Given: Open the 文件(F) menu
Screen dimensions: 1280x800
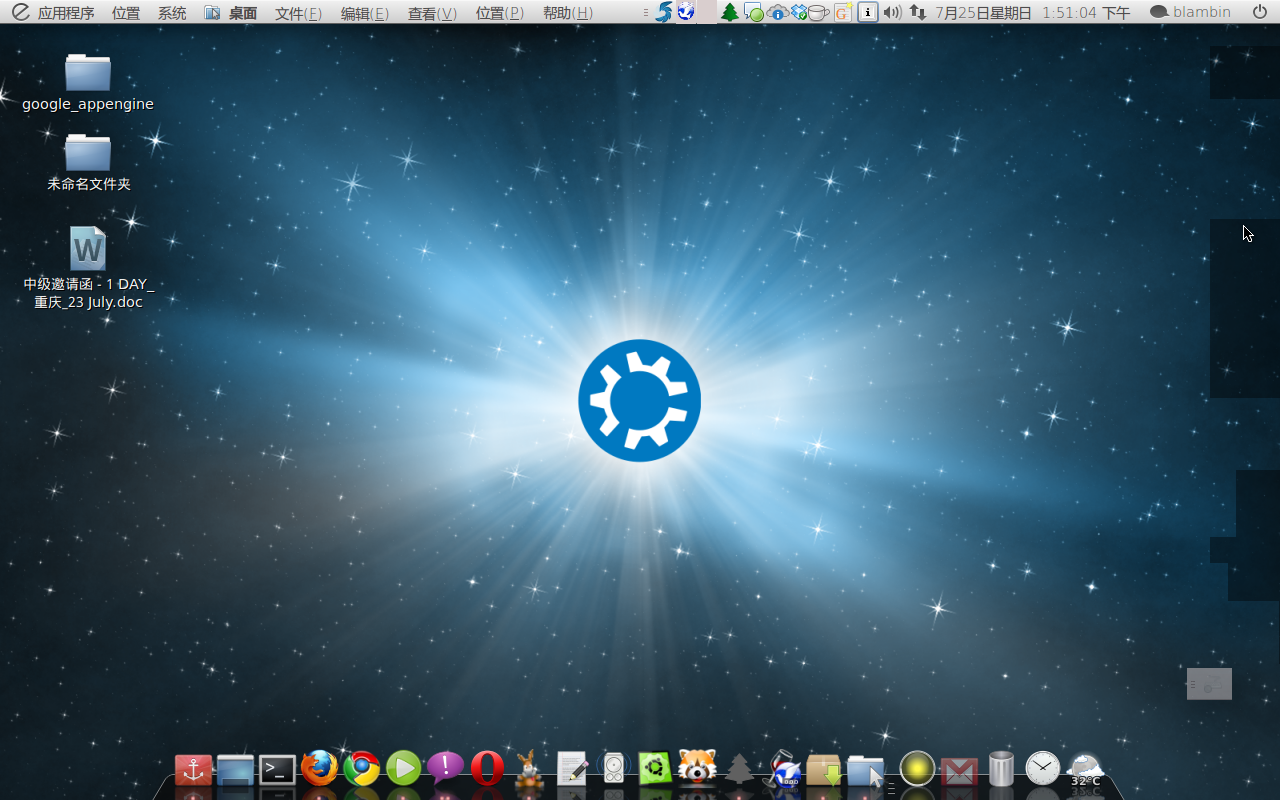Looking at the screenshot, I should coord(298,13).
